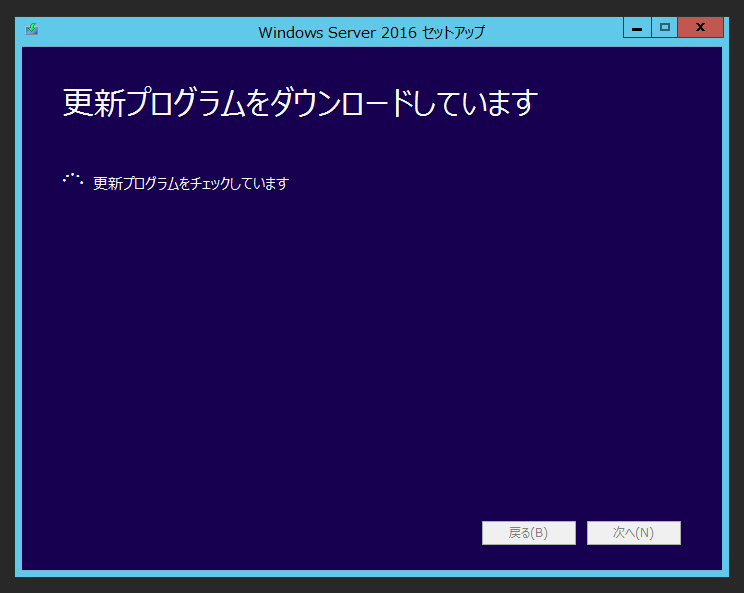
Task: Click the status text 更新プログラムをチェックしています
Action: point(191,183)
